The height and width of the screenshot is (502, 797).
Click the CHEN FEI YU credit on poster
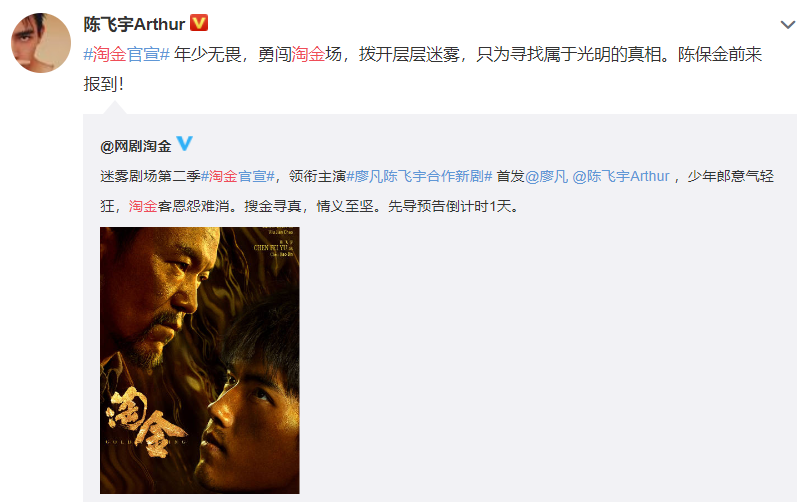click(x=271, y=247)
